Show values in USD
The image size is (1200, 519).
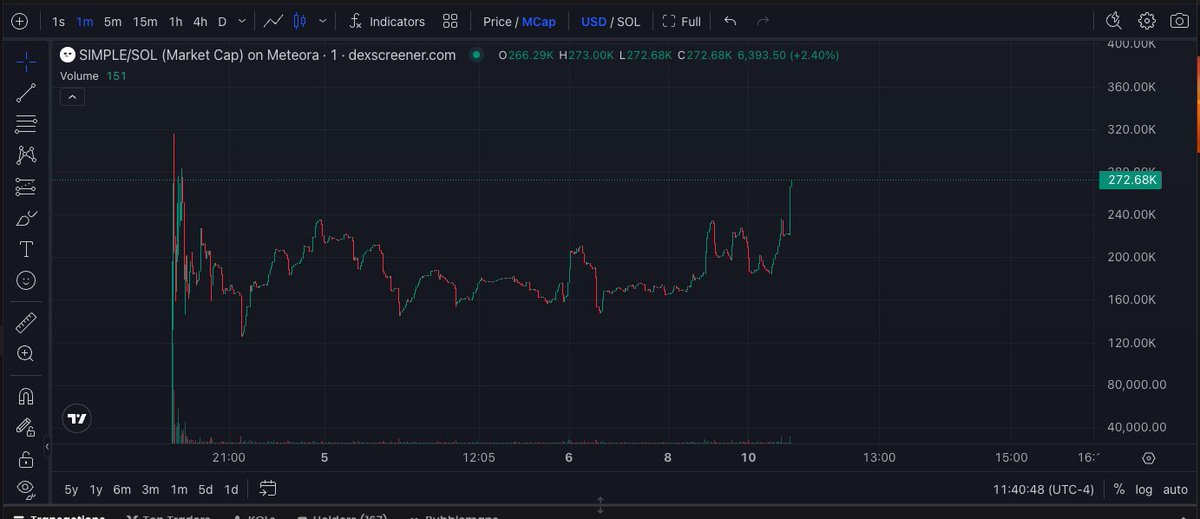click(594, 21)
